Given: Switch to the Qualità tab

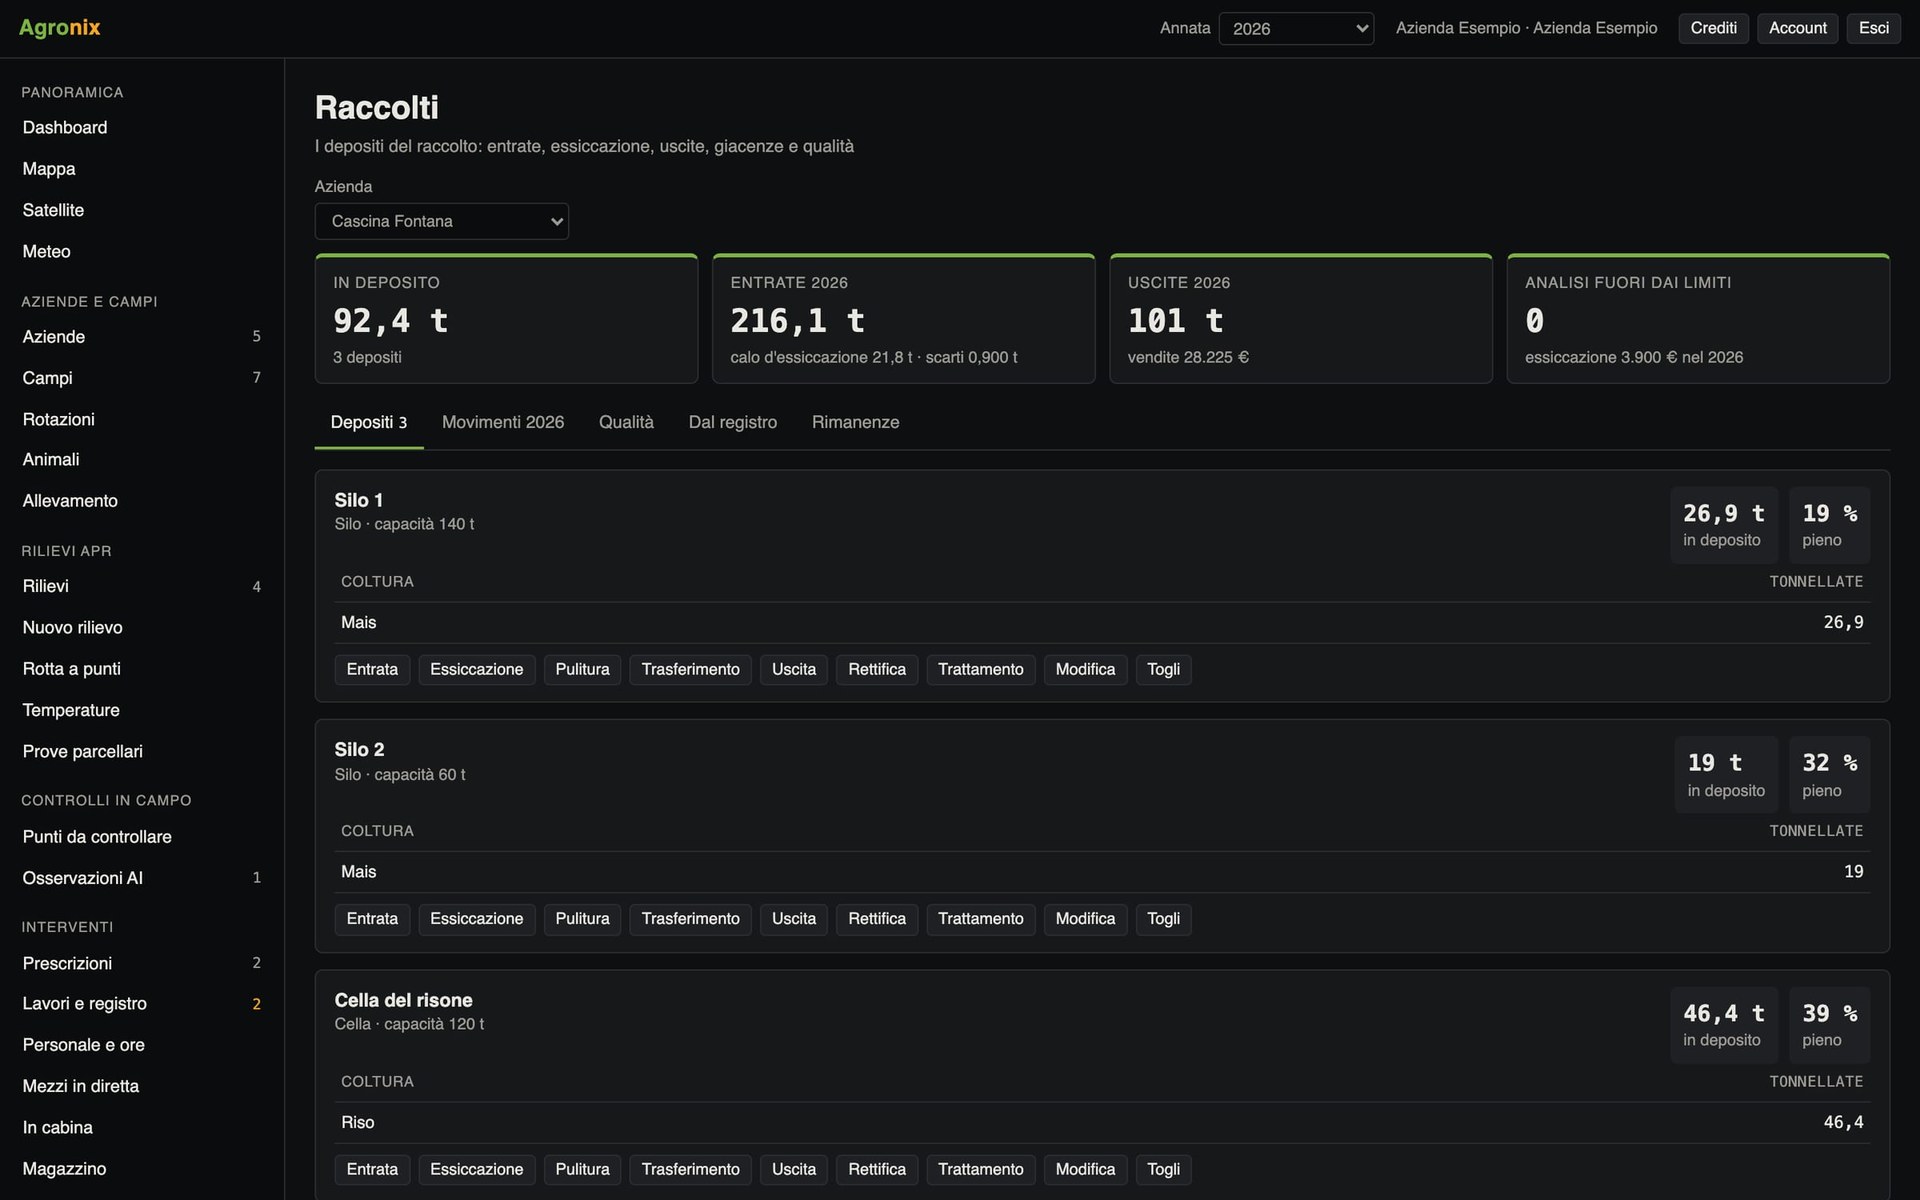Looking at the screenshot, I should tap(626, 422).
